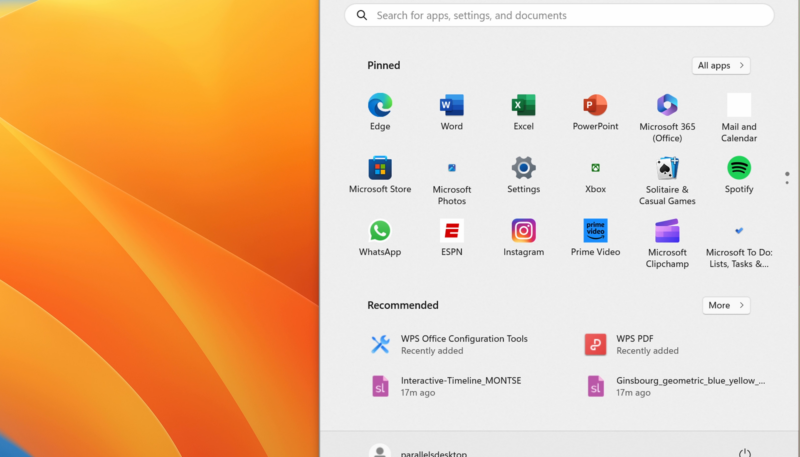Open Microsoft Clipchamp video editor

[667, 231]
